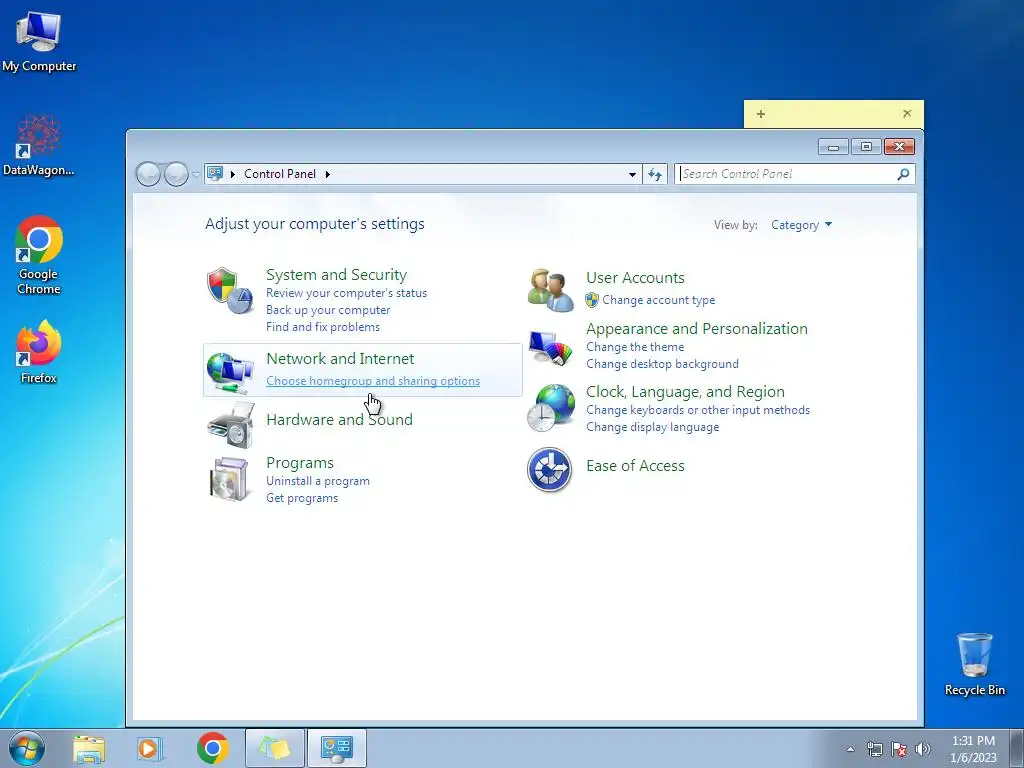Add a new sticky note with plus

[761, 114]
